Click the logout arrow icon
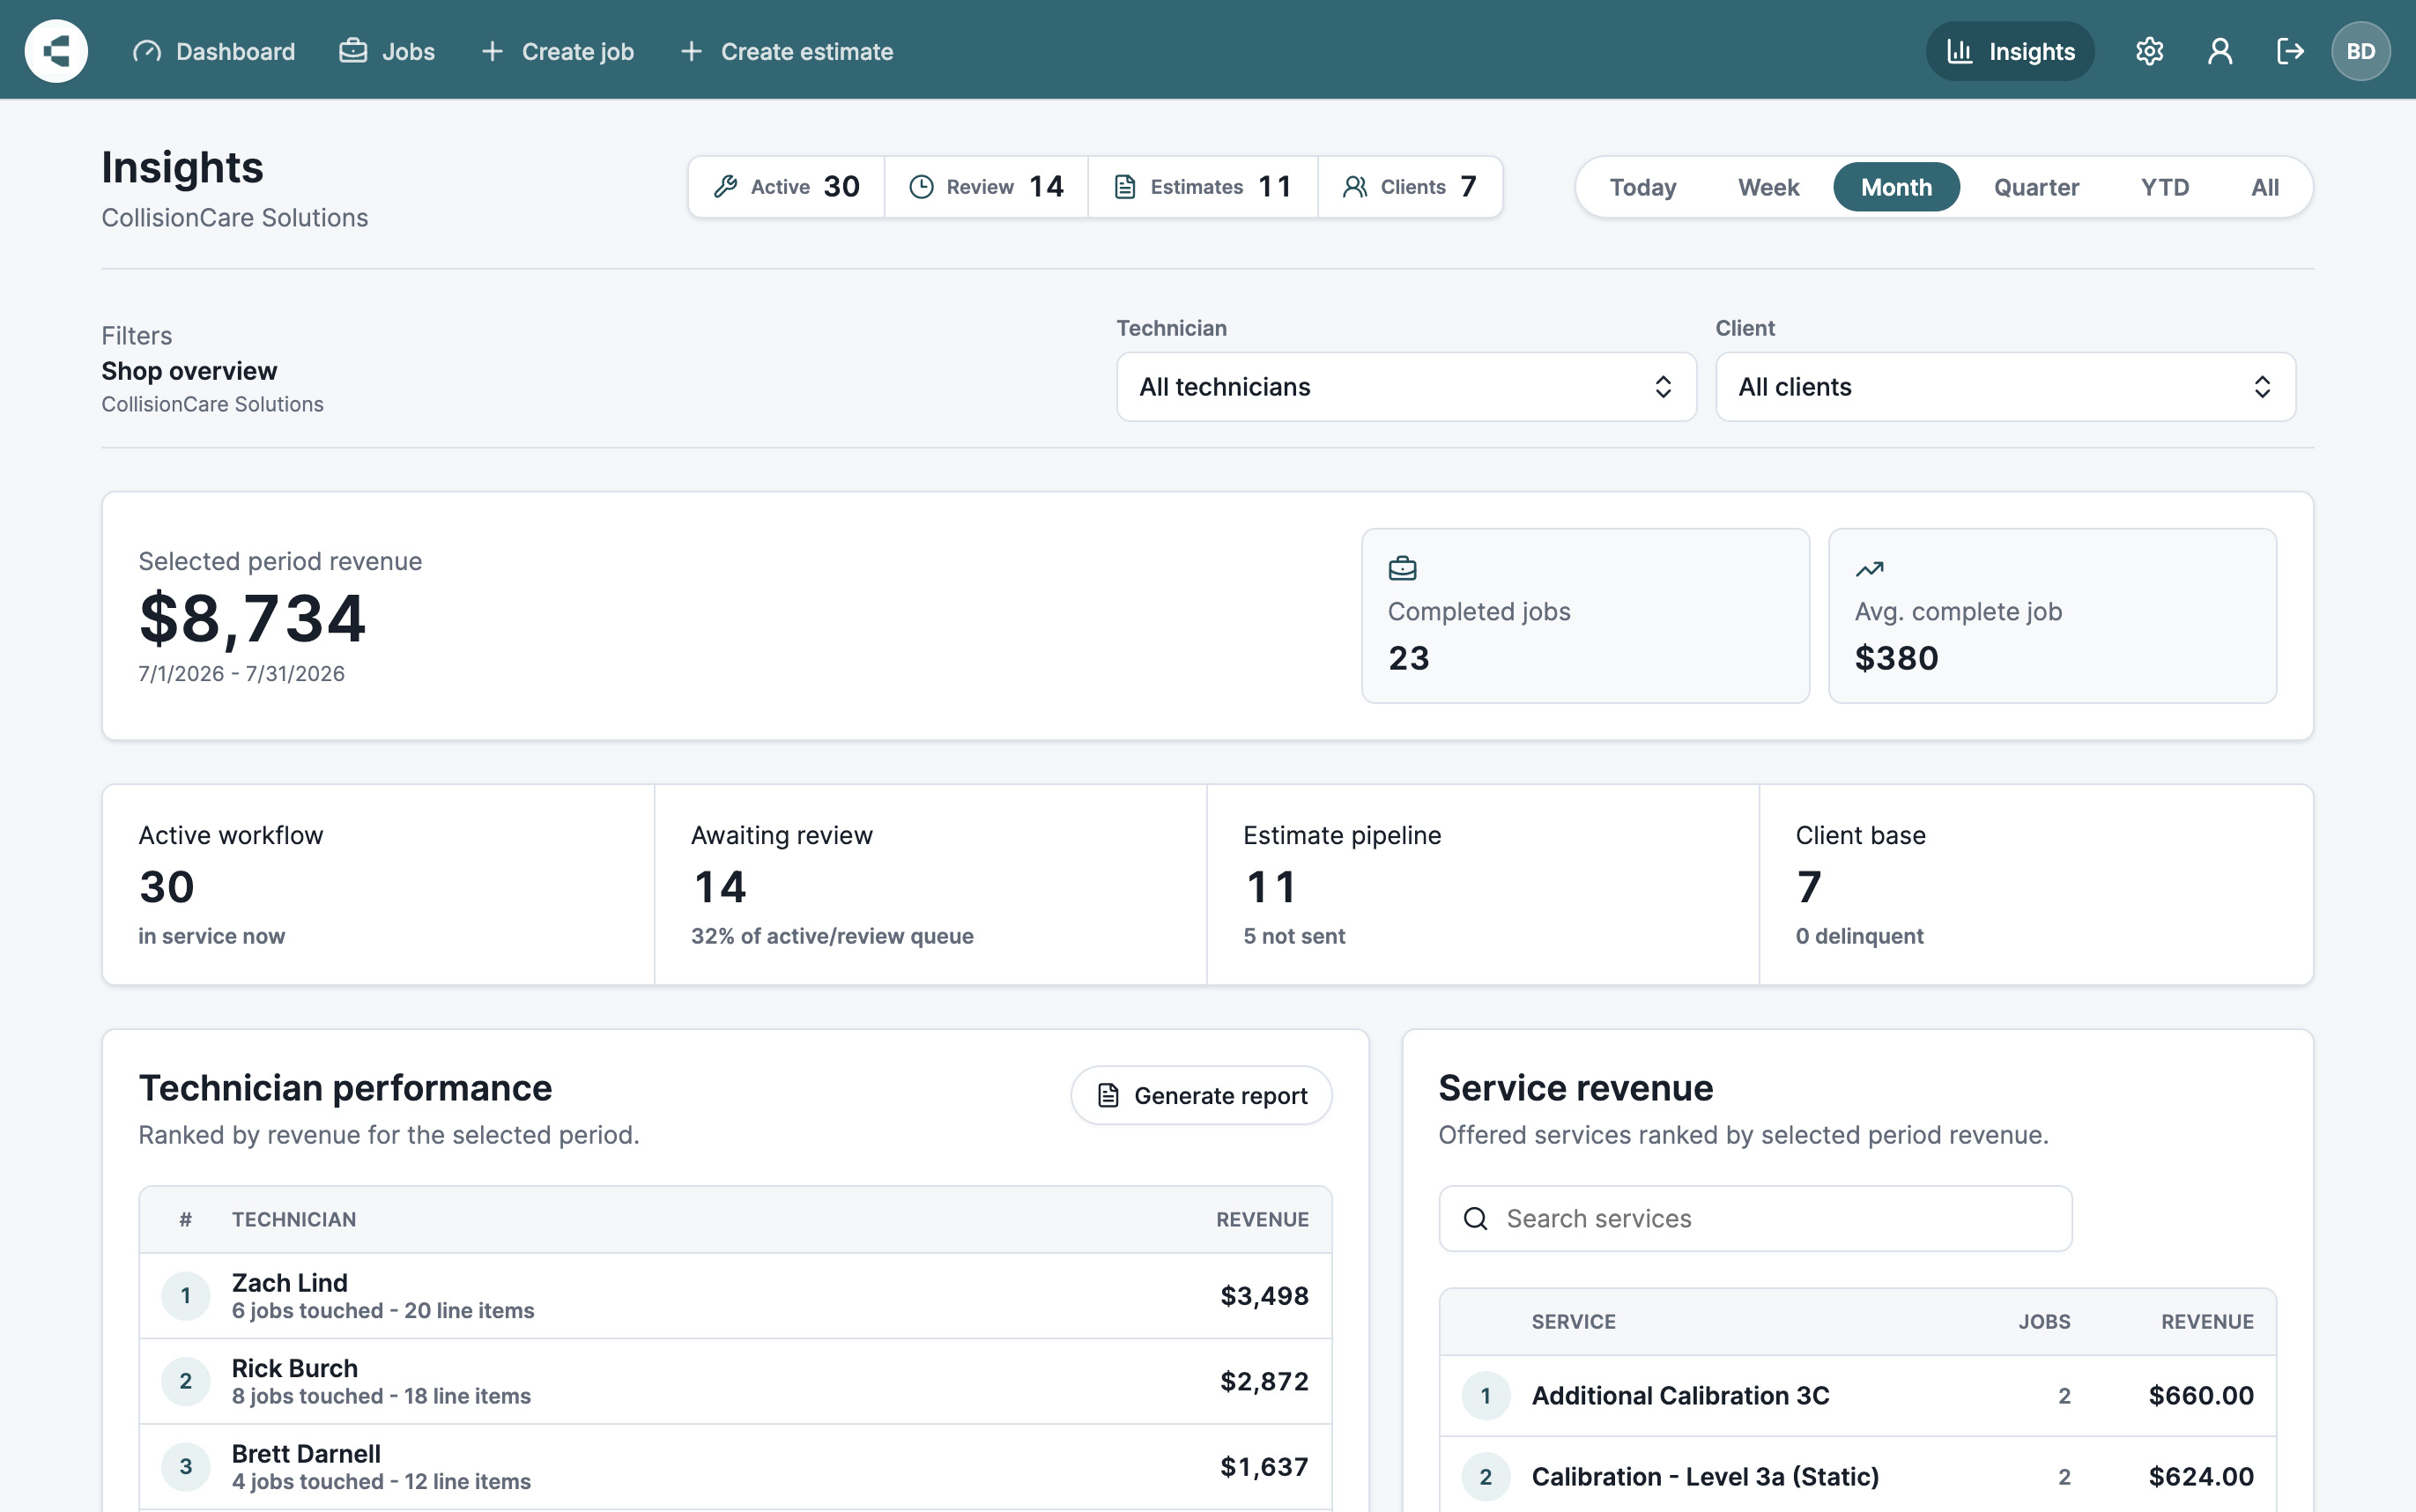The width and height of the screenshot is (2416, 1512). point(2290,51)
